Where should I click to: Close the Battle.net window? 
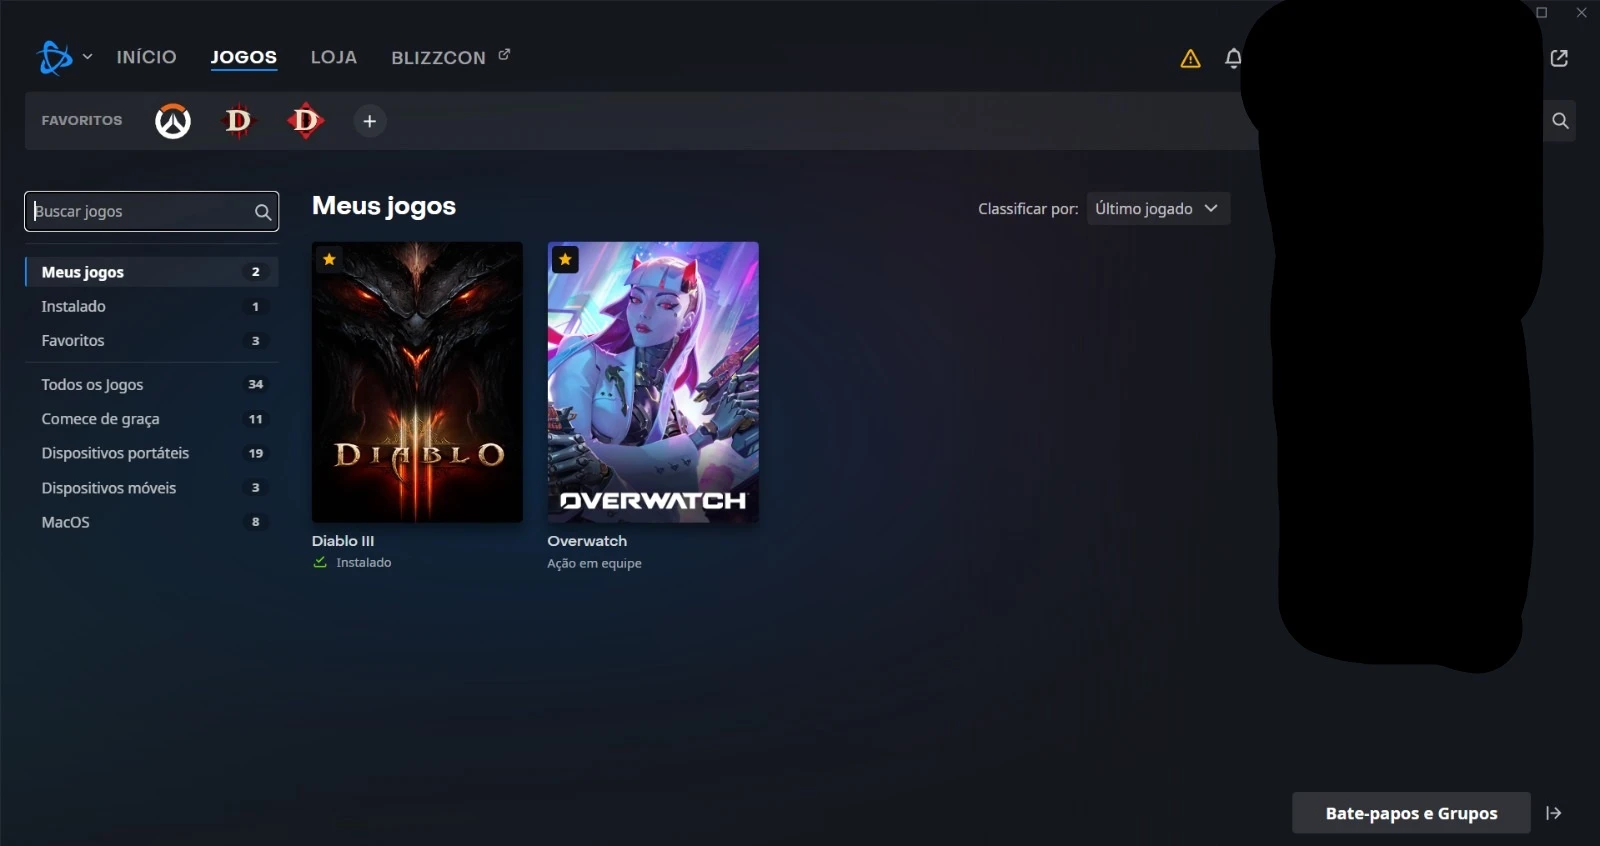[x=1582, y=13]
